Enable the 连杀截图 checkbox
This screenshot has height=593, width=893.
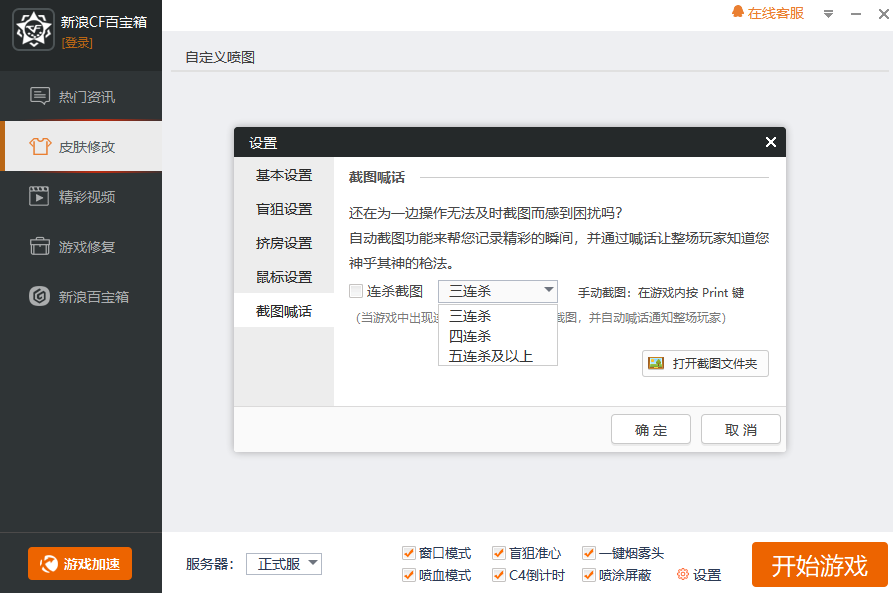pos(356,292)
